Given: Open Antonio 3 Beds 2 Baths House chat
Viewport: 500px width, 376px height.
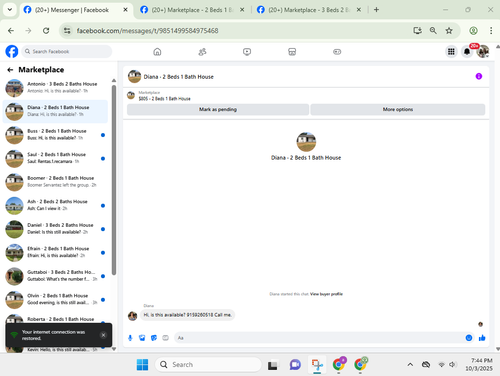Looking at the screenshot, I should tap(55, 88).
